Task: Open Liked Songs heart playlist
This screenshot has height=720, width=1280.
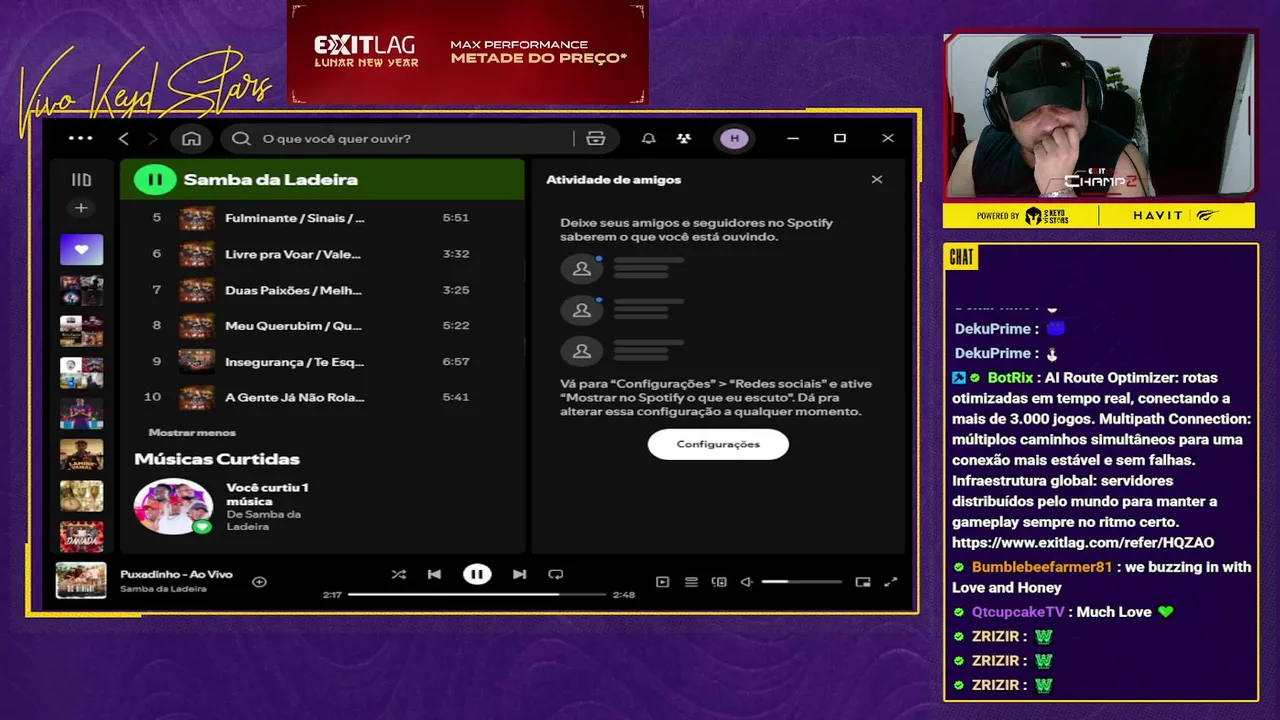Action: coord(81,249)
